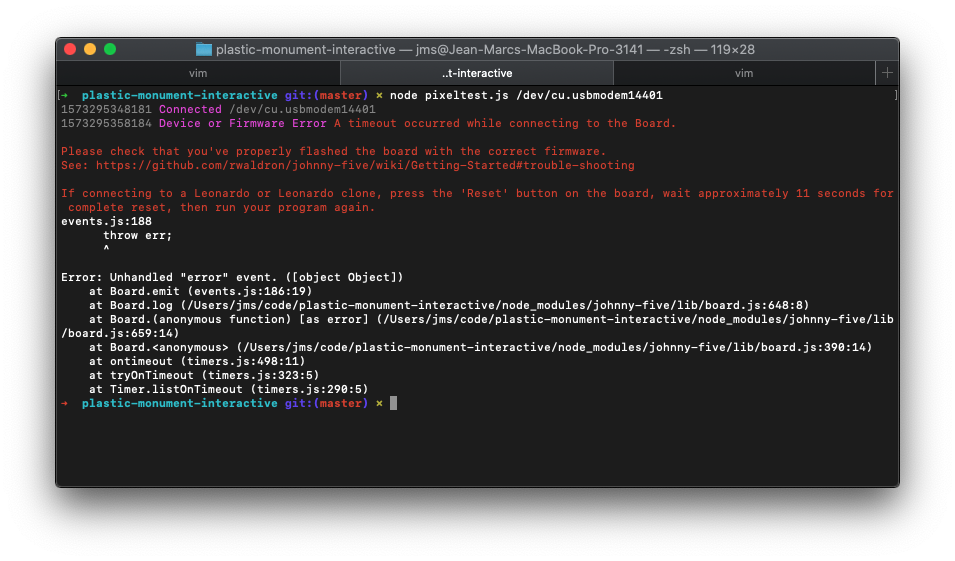Switch to the first vim tab
This screenshot has height=561, width=955.
coord(198,73)
